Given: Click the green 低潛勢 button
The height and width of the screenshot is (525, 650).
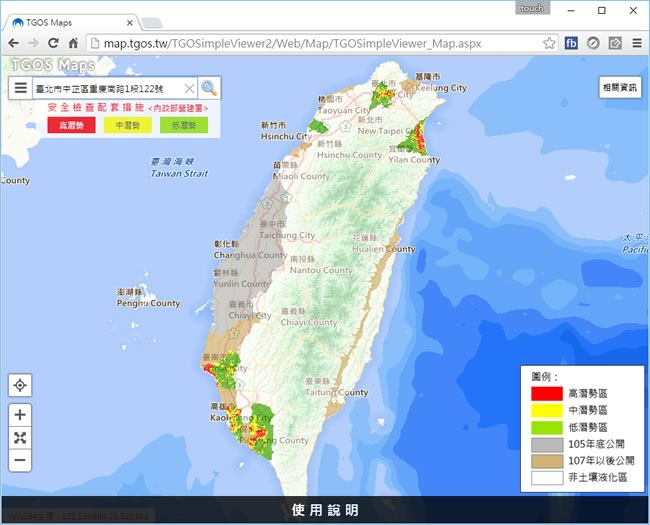Looking at the screenshot, I should click(183, 125).
